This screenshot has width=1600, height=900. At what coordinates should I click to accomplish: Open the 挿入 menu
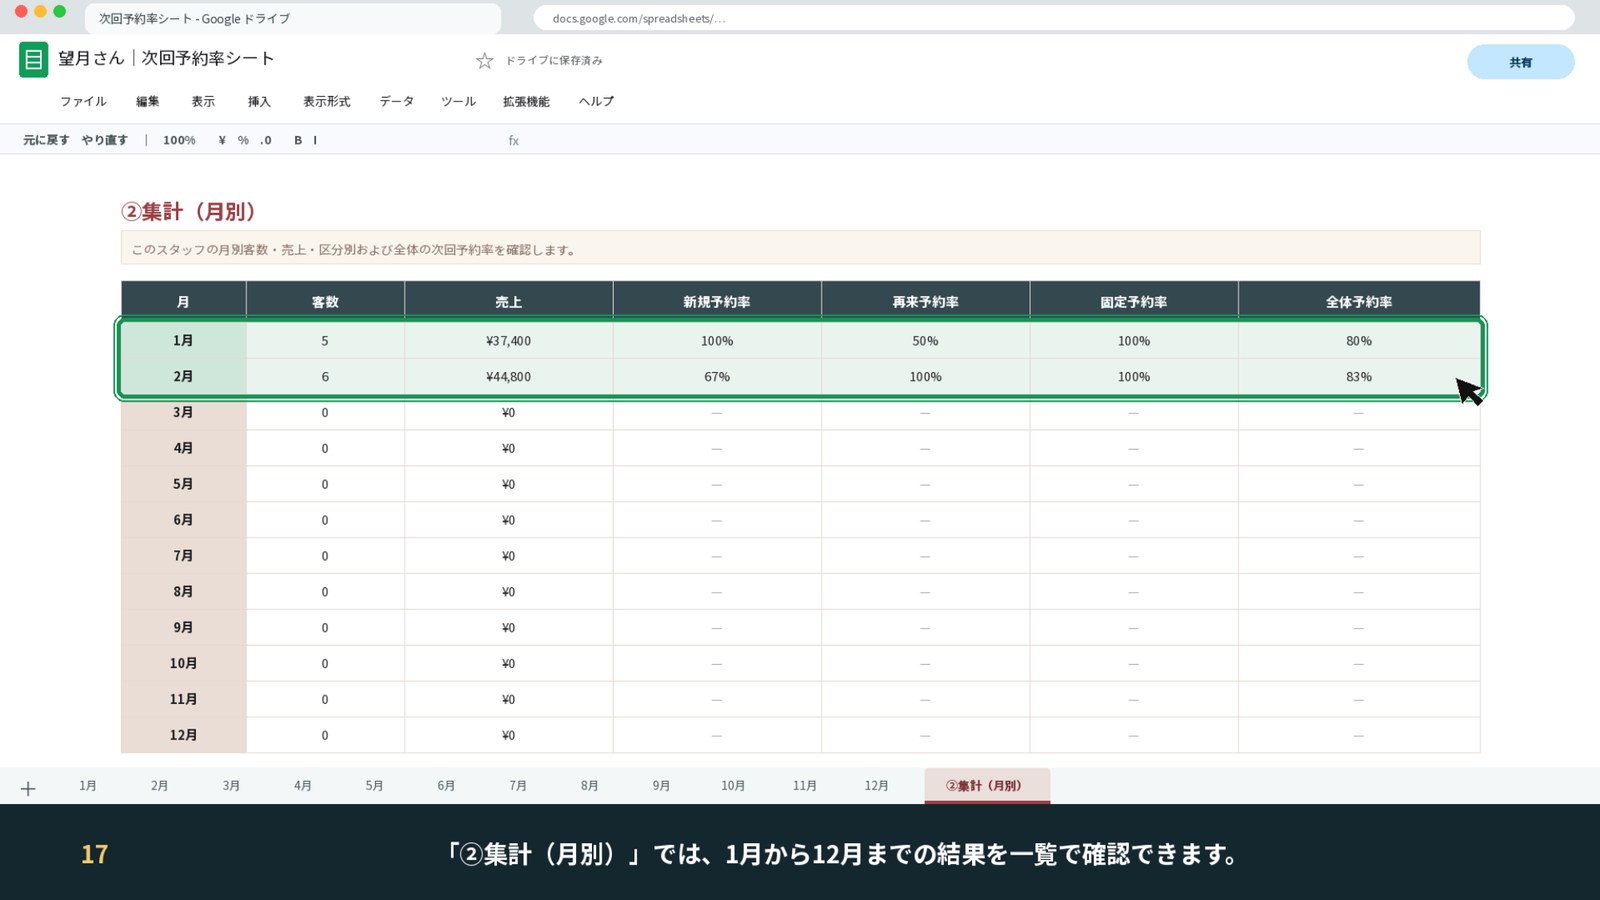259,101
